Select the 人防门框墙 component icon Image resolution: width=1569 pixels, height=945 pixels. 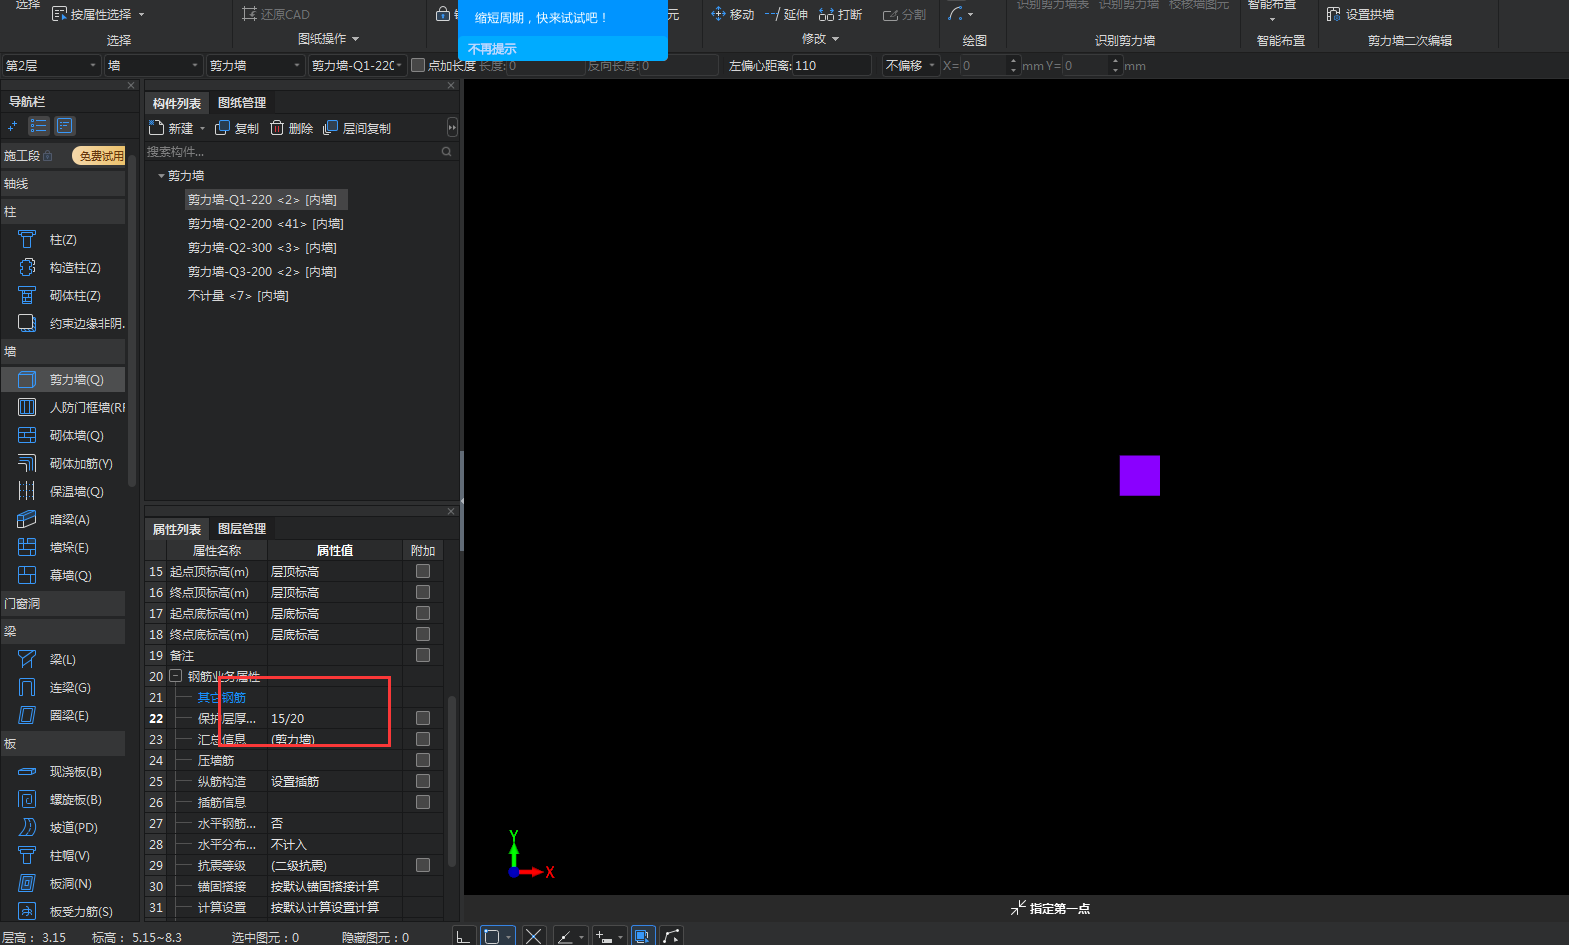point(27,407)
